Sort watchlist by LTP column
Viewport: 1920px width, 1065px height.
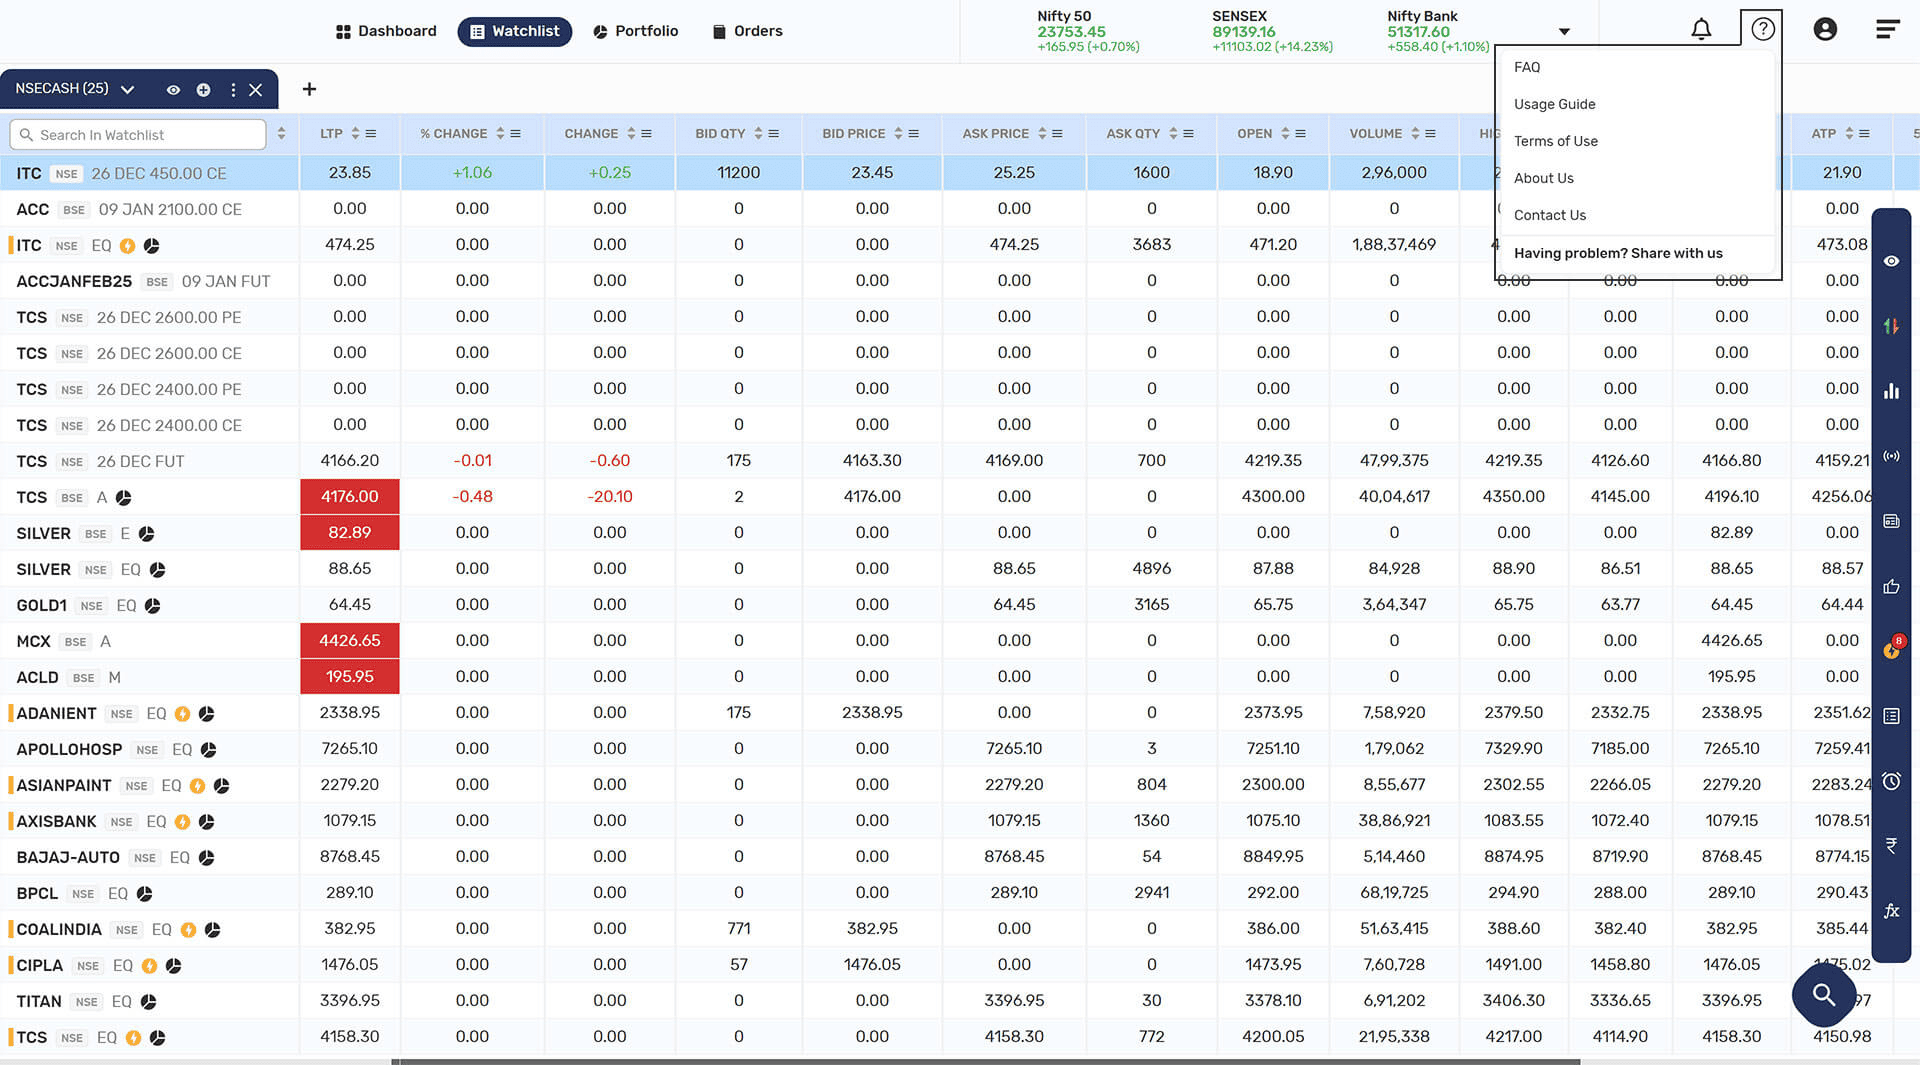click(x=355, y=134)
